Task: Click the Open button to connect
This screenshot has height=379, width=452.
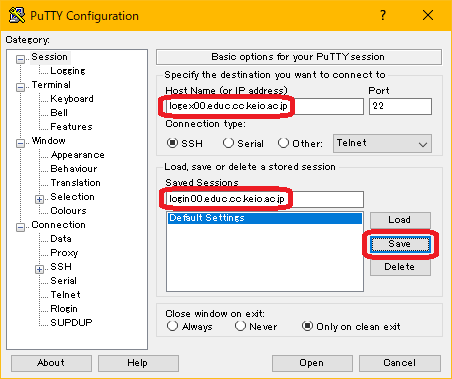Action: 312,363
